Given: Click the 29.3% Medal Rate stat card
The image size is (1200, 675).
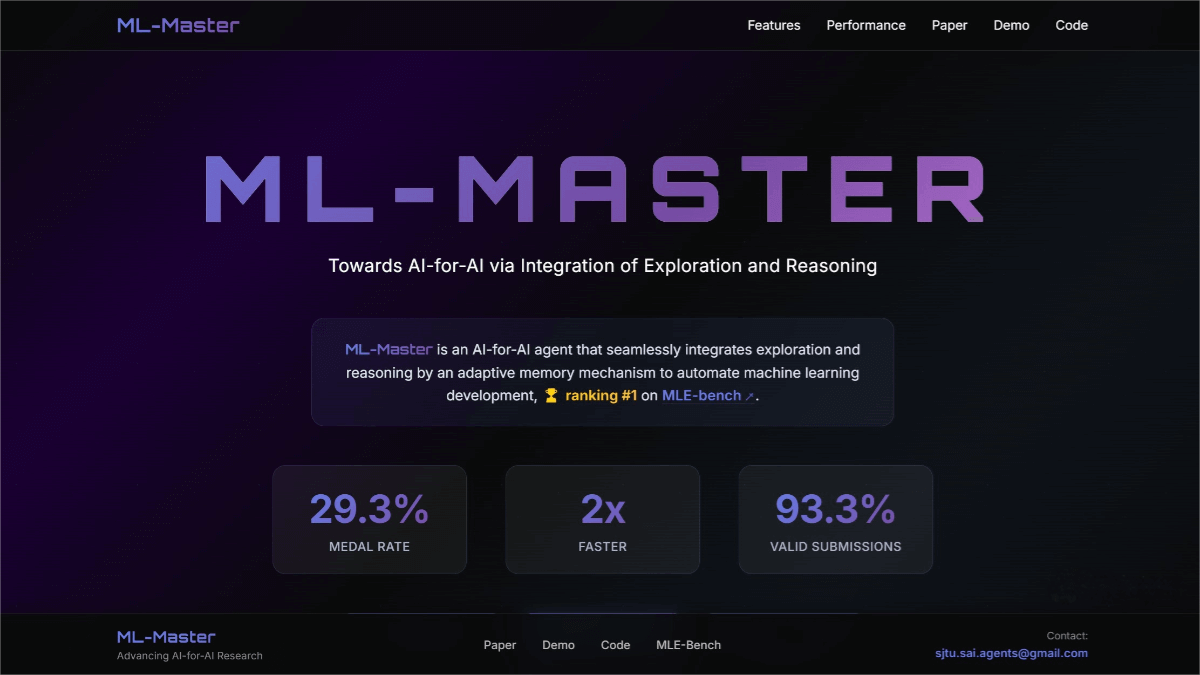Looking at the screenshot, I should pyautogui.click(x=369, y=519).
